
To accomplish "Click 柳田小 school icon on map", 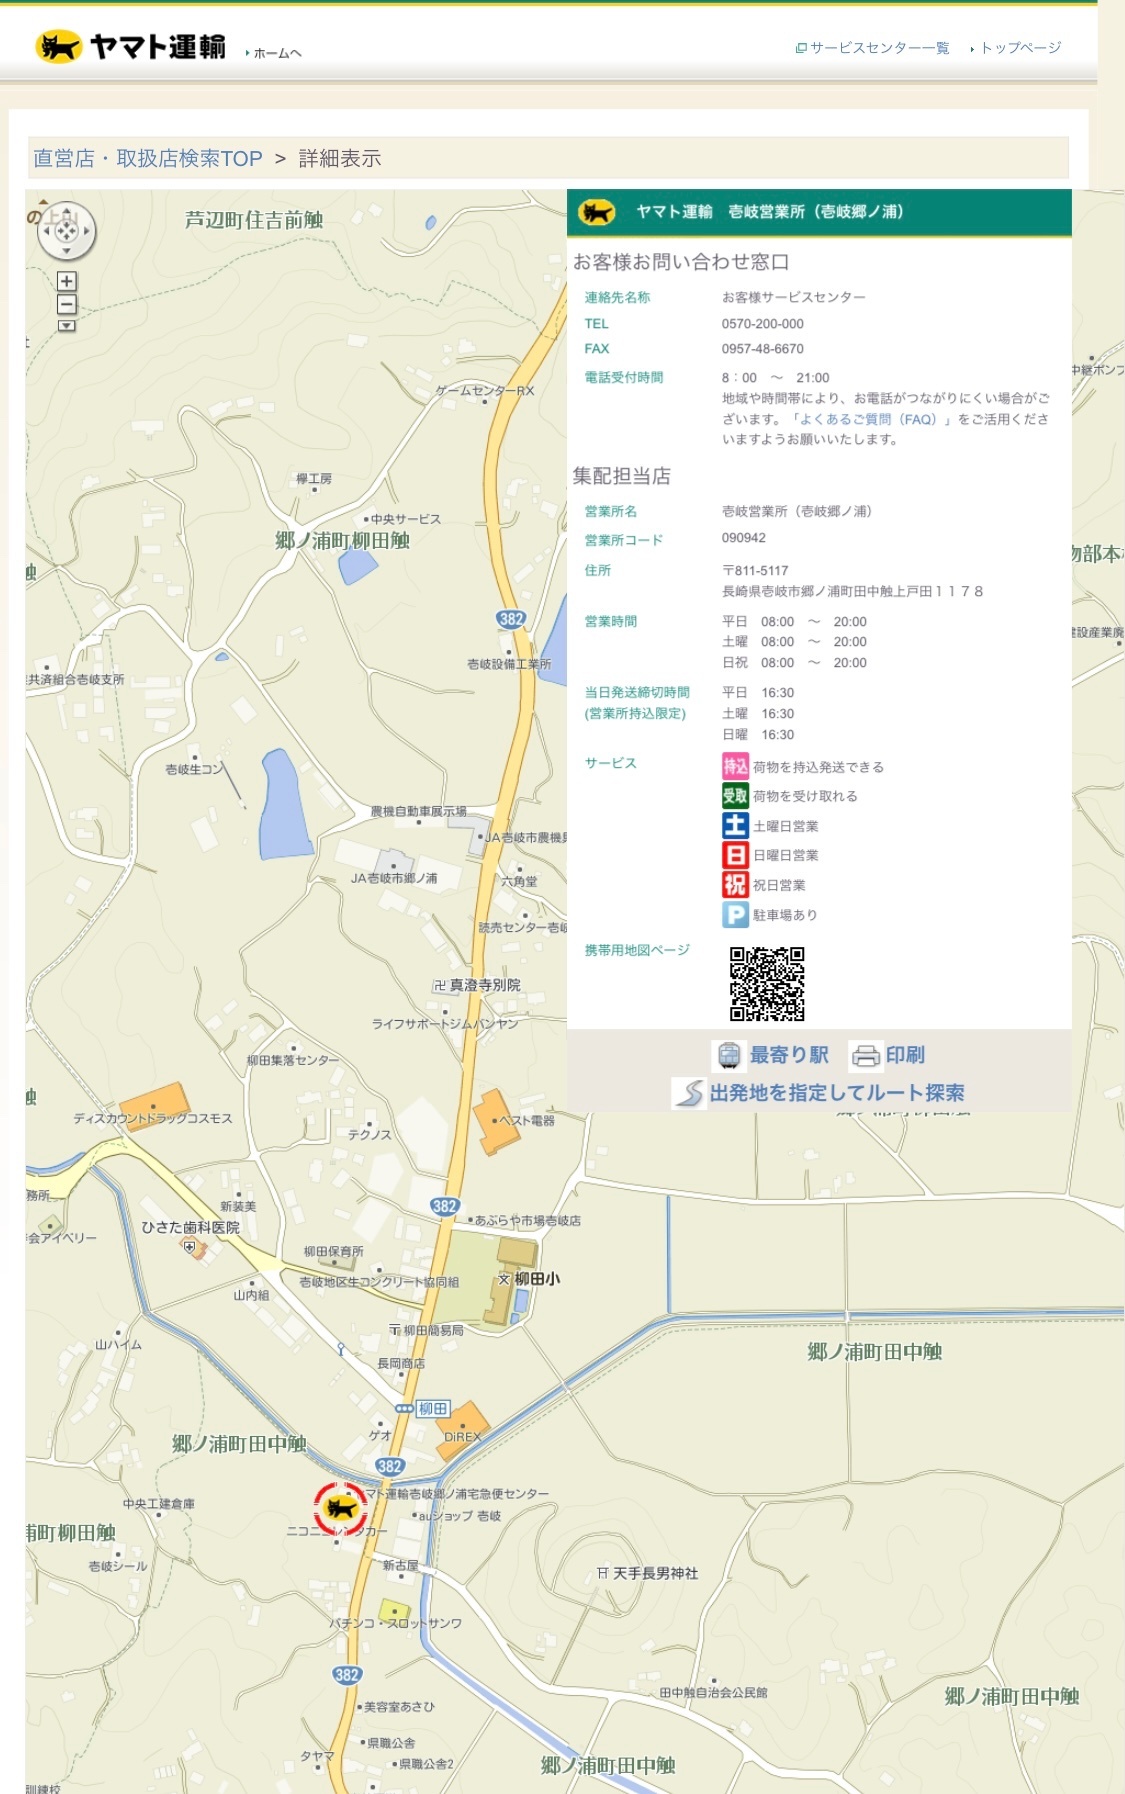I will [504, 1279].
